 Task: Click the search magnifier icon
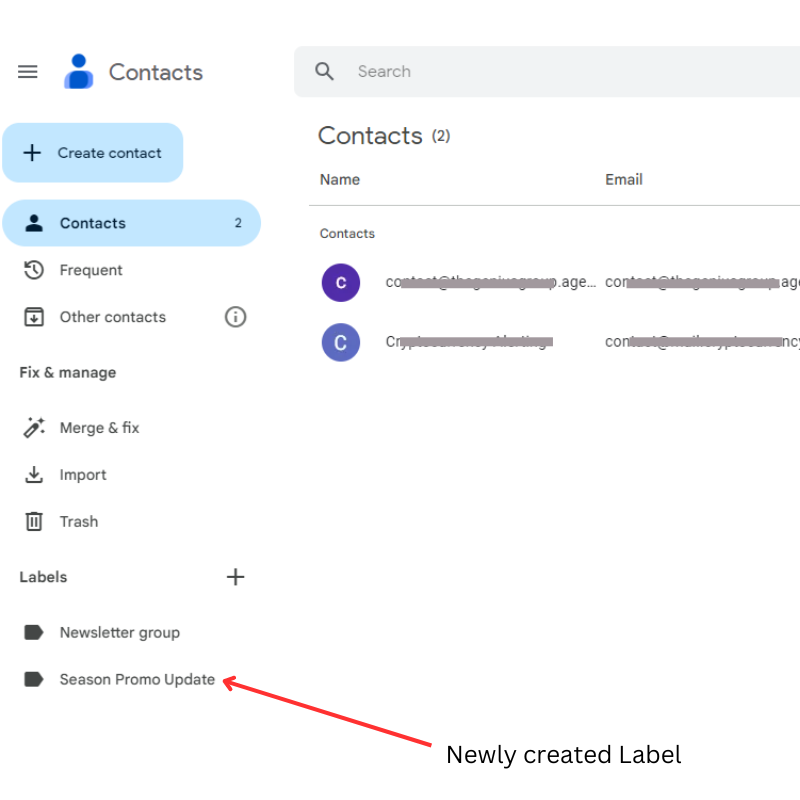[x=324, y=71]
